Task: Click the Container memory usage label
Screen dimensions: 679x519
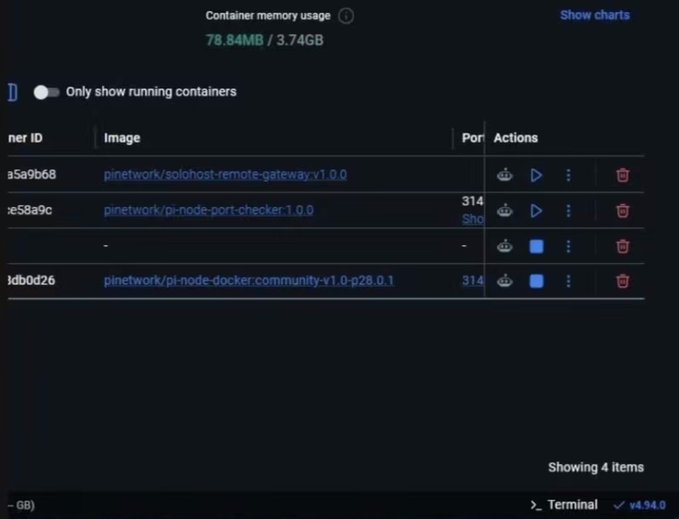Action: (268, 16)
